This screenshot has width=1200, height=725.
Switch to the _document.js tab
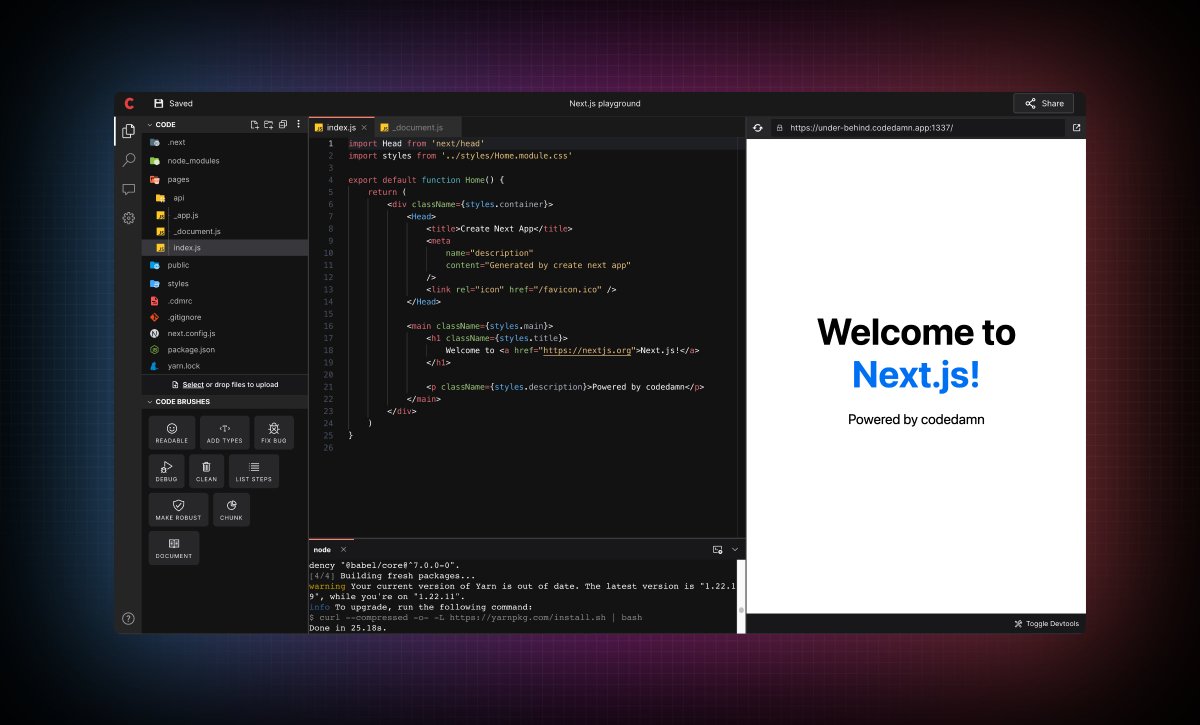click(x=418, y=128)
